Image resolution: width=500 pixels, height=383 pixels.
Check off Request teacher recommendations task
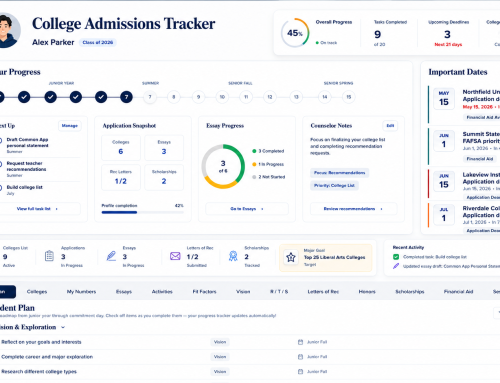point(1,164)
